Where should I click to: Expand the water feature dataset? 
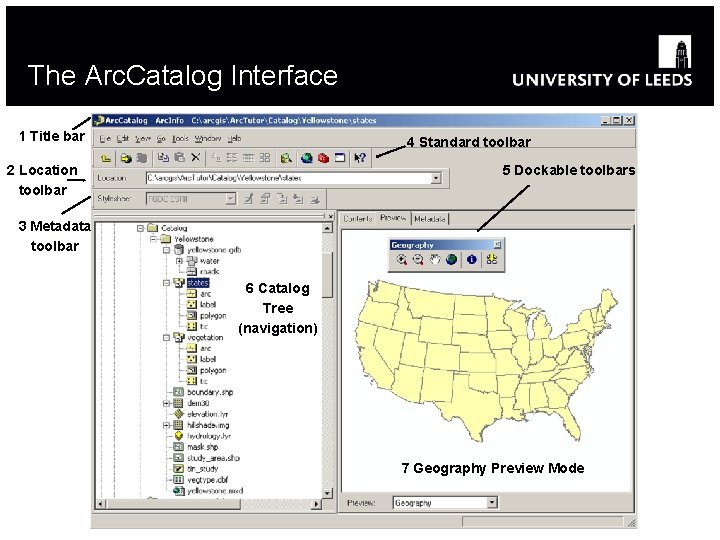pos(180,261)
